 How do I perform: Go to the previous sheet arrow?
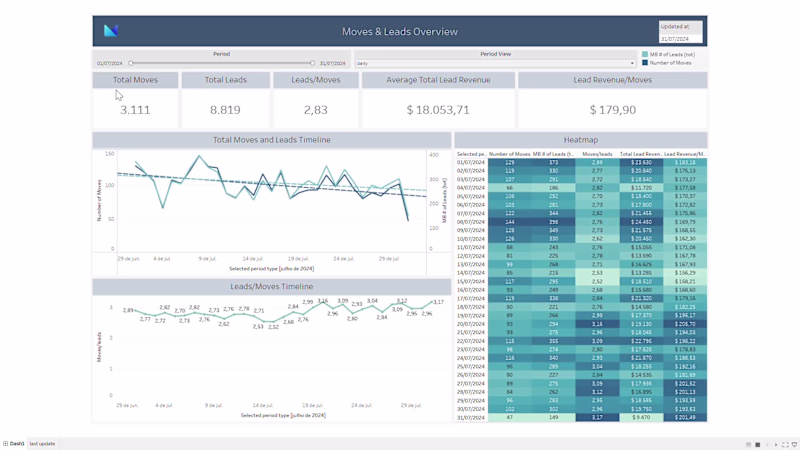[767, 445]
